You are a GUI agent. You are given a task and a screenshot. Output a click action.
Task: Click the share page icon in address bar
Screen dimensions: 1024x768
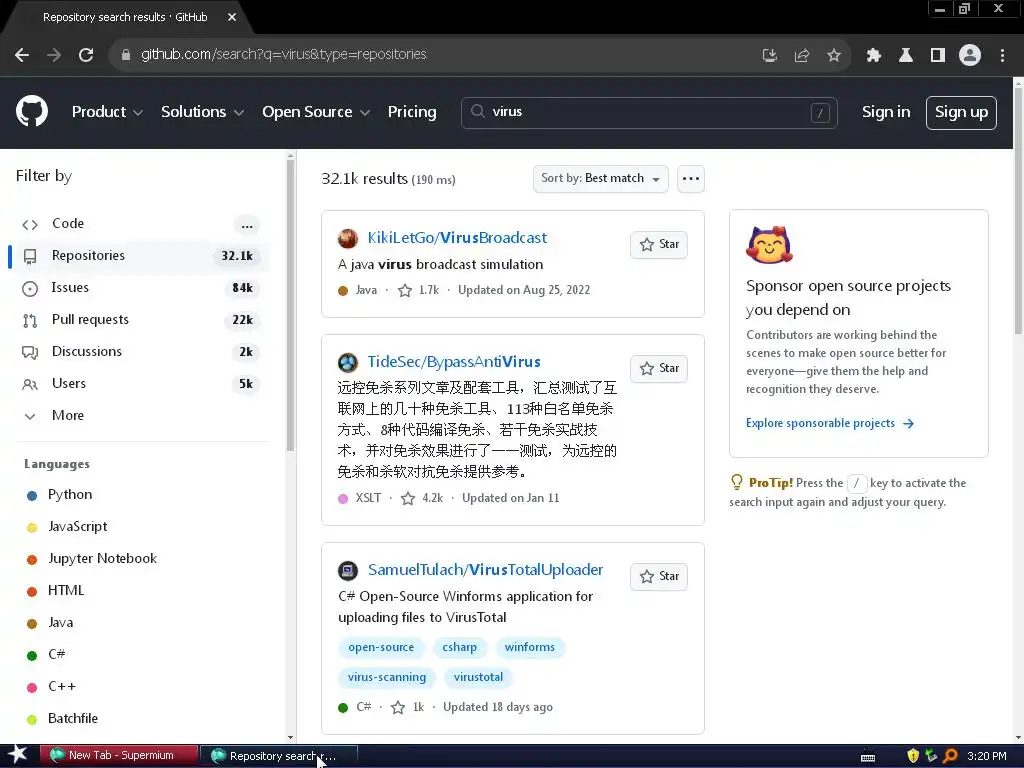(802, 56)
